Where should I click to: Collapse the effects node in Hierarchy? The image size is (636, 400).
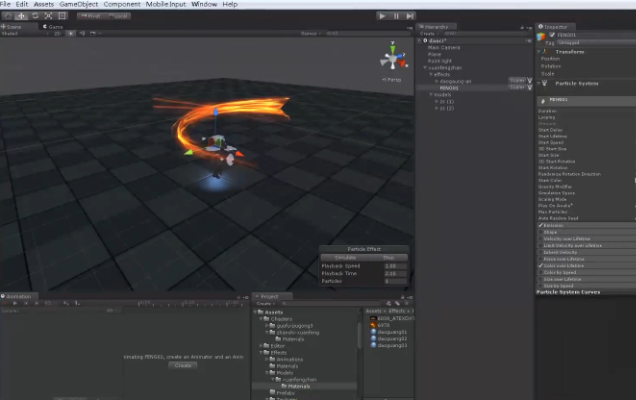click(x=431, y=75)
